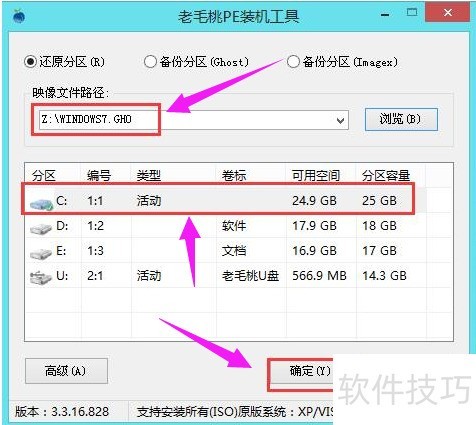Click the 类型 column header
The width and height of the screenshot is (476, 425).
point(149,175)
